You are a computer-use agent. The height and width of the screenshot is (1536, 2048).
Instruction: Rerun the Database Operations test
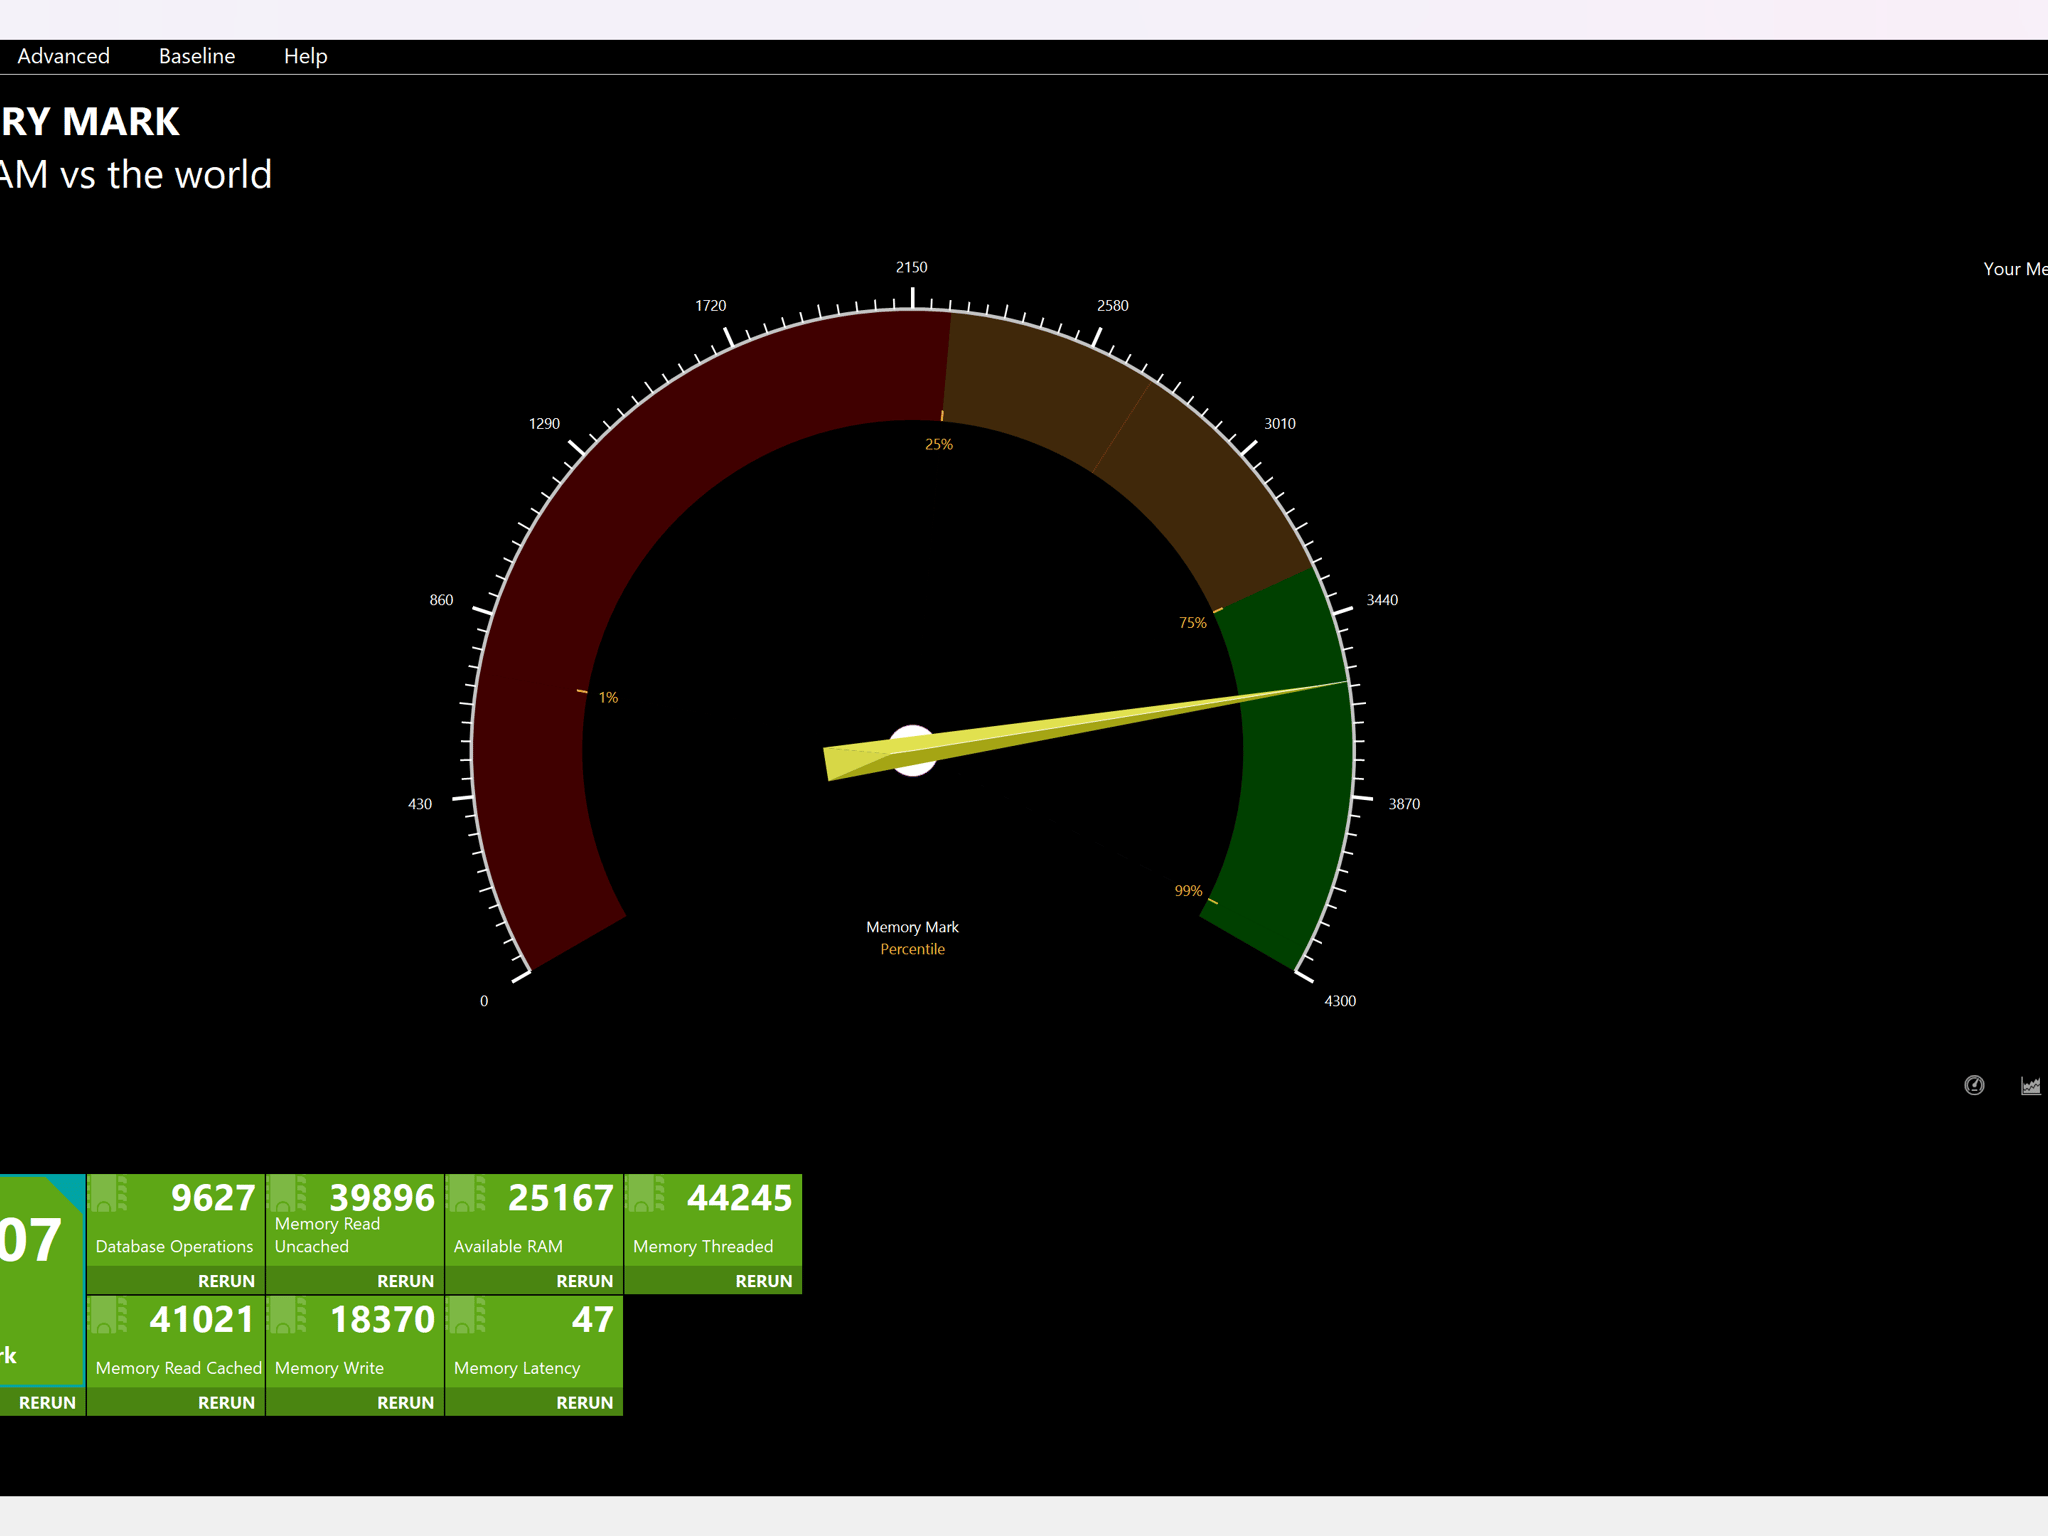coord(226,1281)
